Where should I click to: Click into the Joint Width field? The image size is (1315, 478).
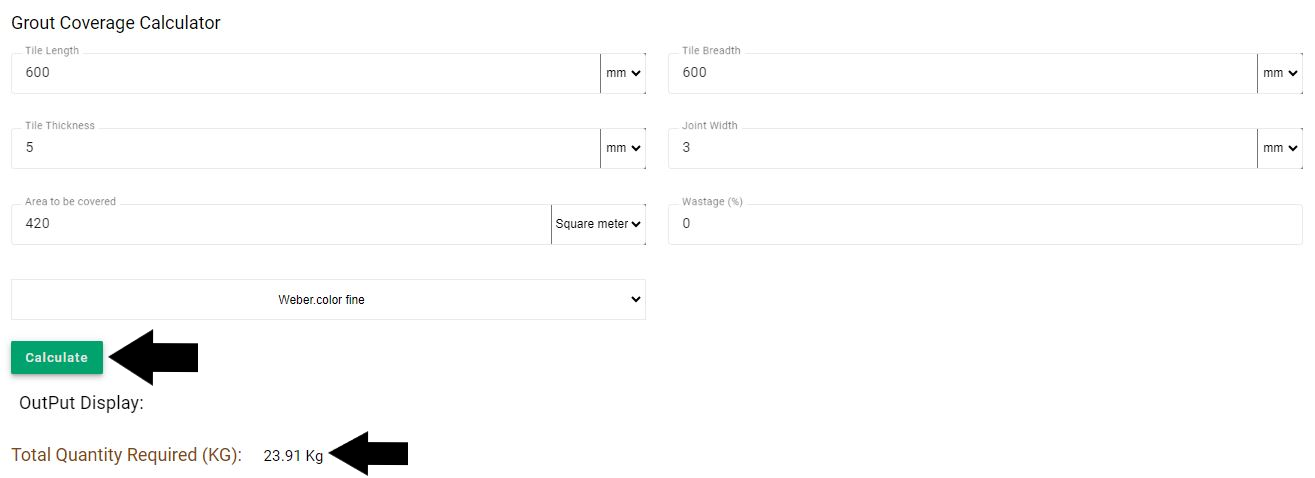(962, 148)
